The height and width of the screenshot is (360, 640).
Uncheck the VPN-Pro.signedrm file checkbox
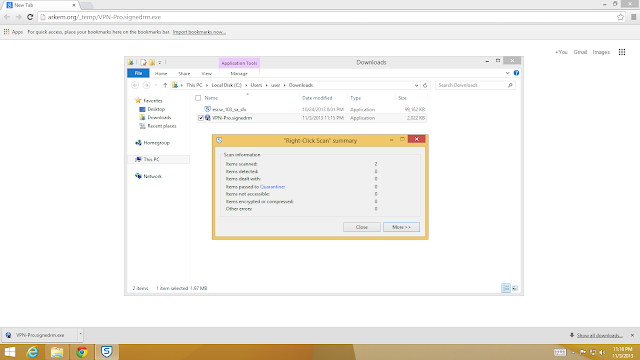(200, 118)
